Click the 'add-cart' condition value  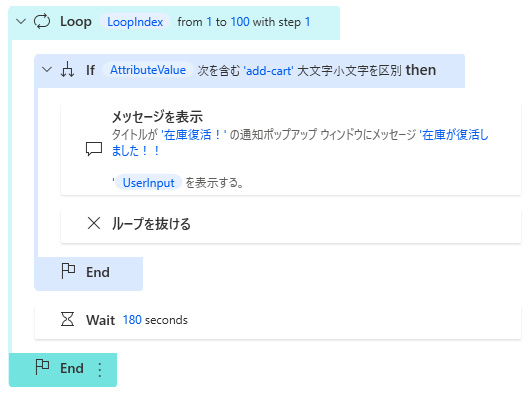(269, 71)
